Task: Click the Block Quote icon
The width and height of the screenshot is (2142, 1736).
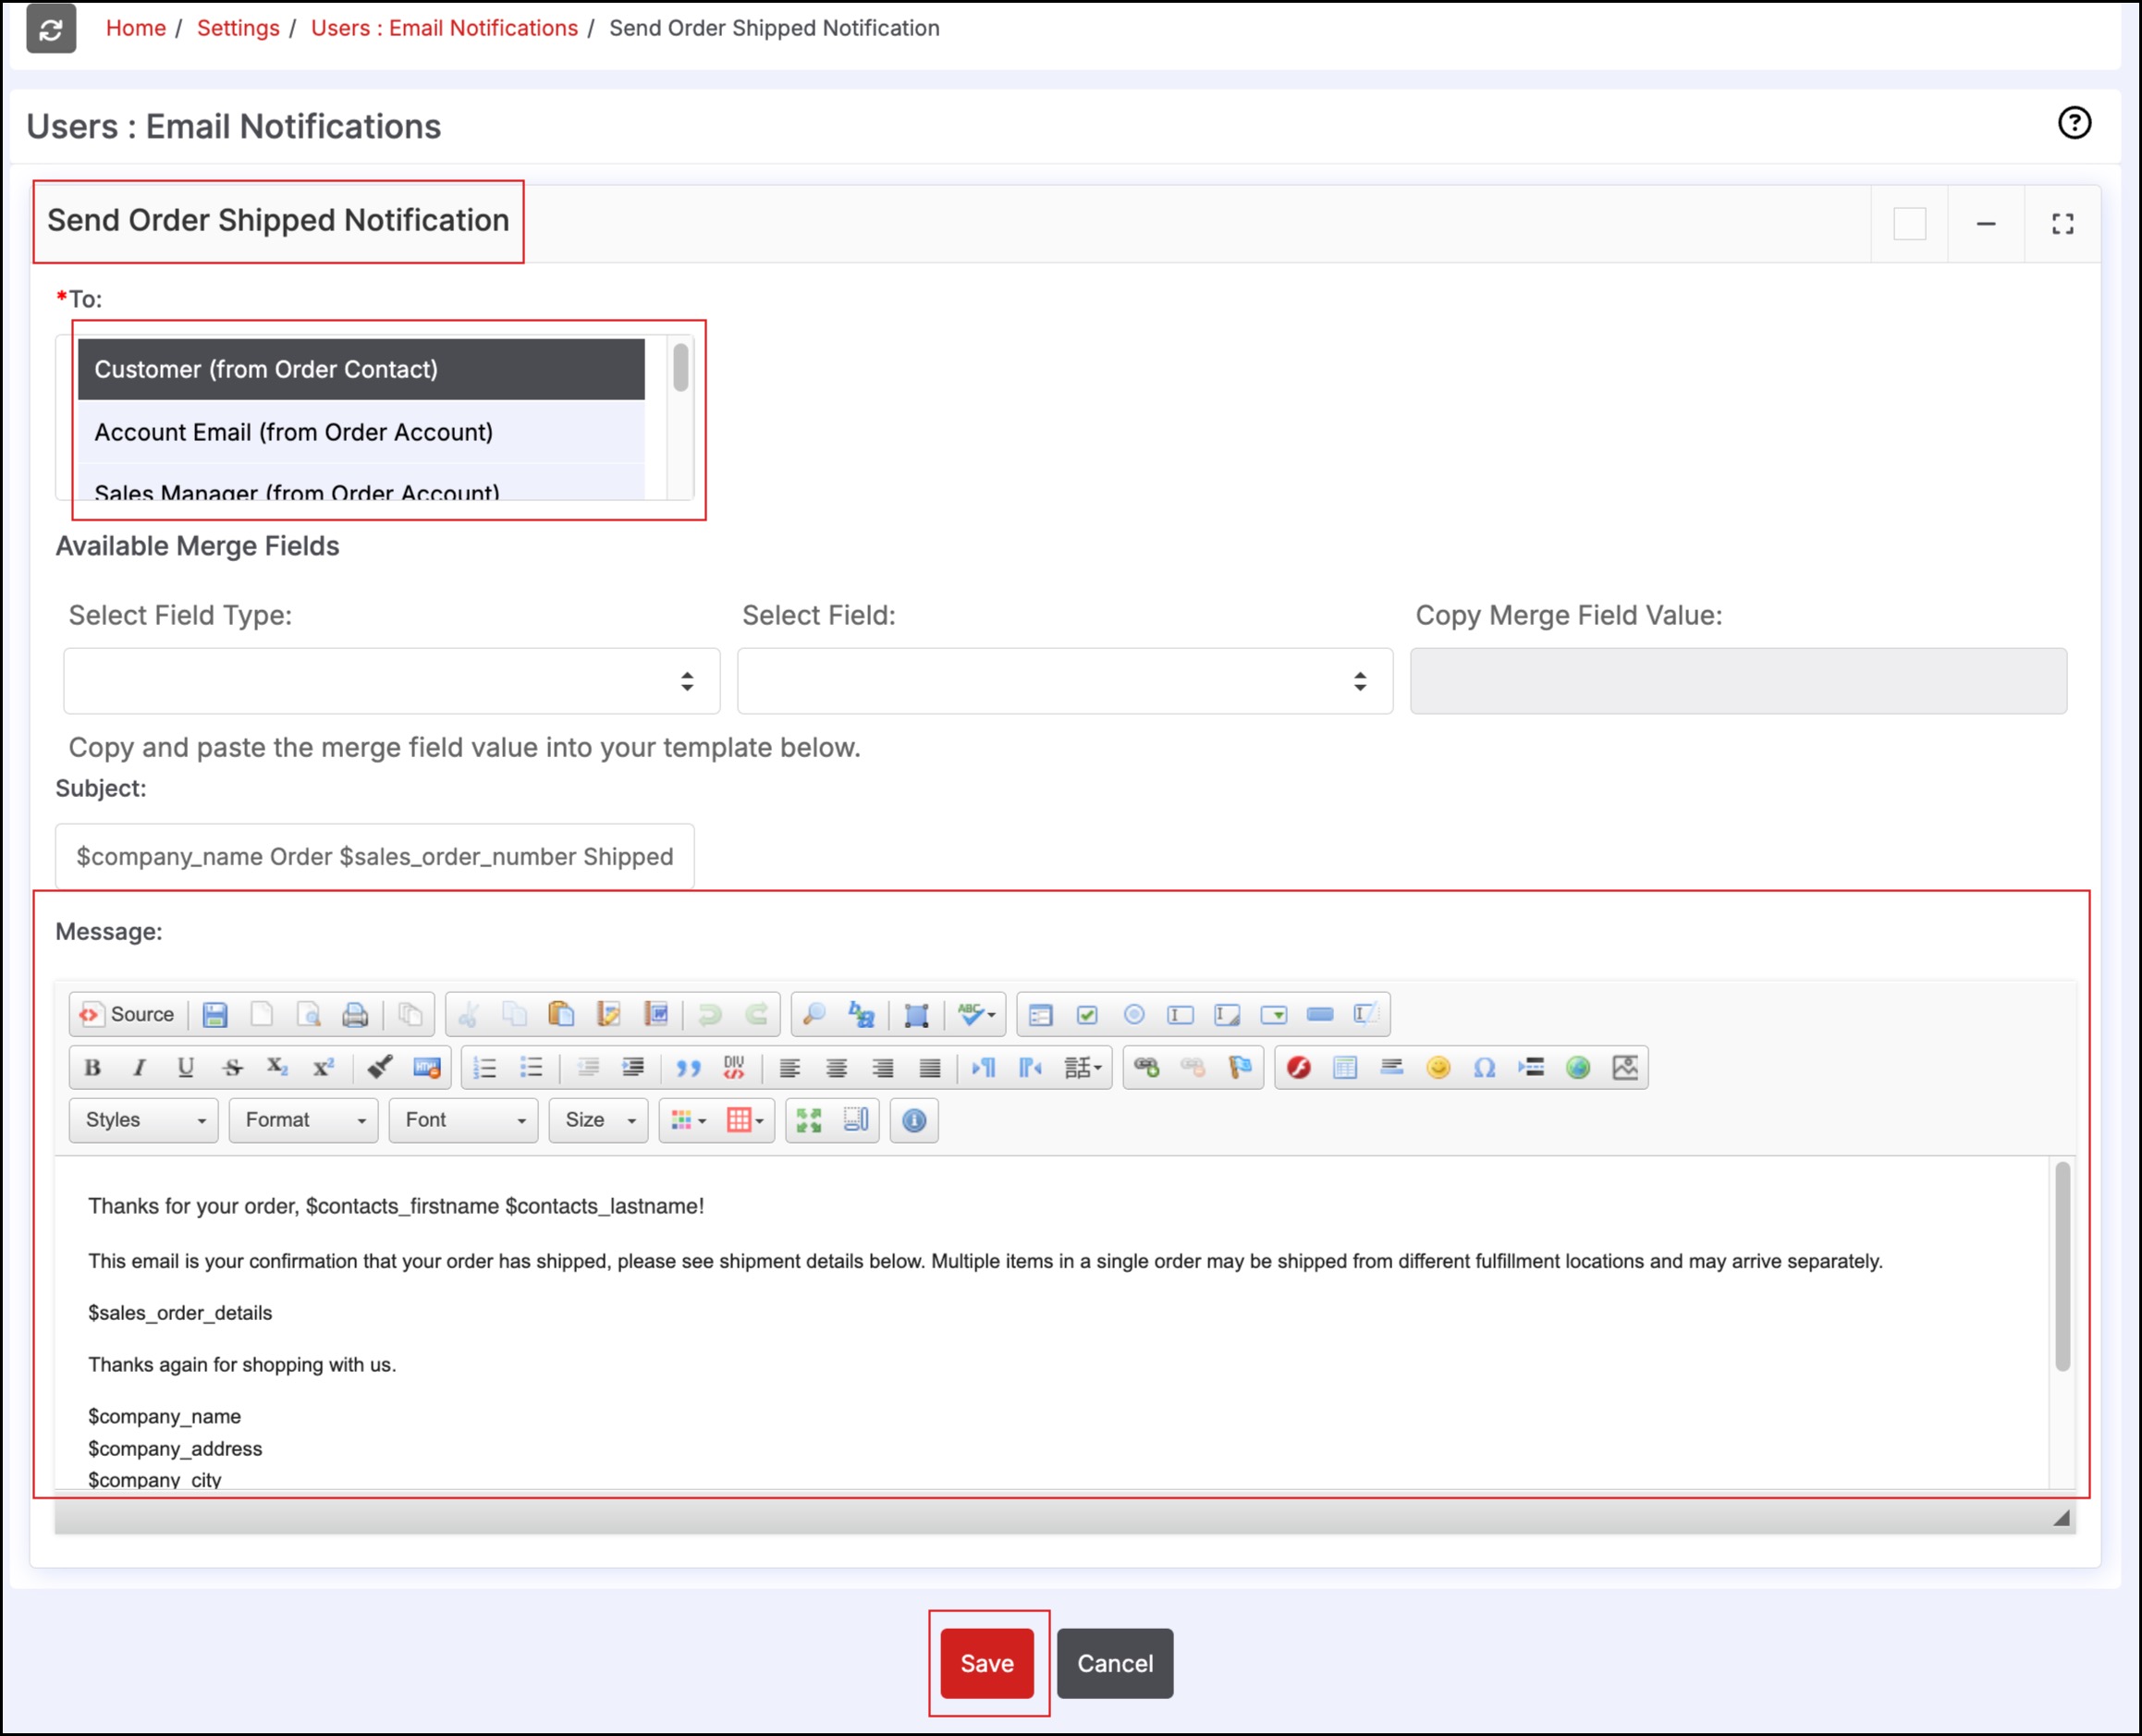Action: (x=688, y=1067)
